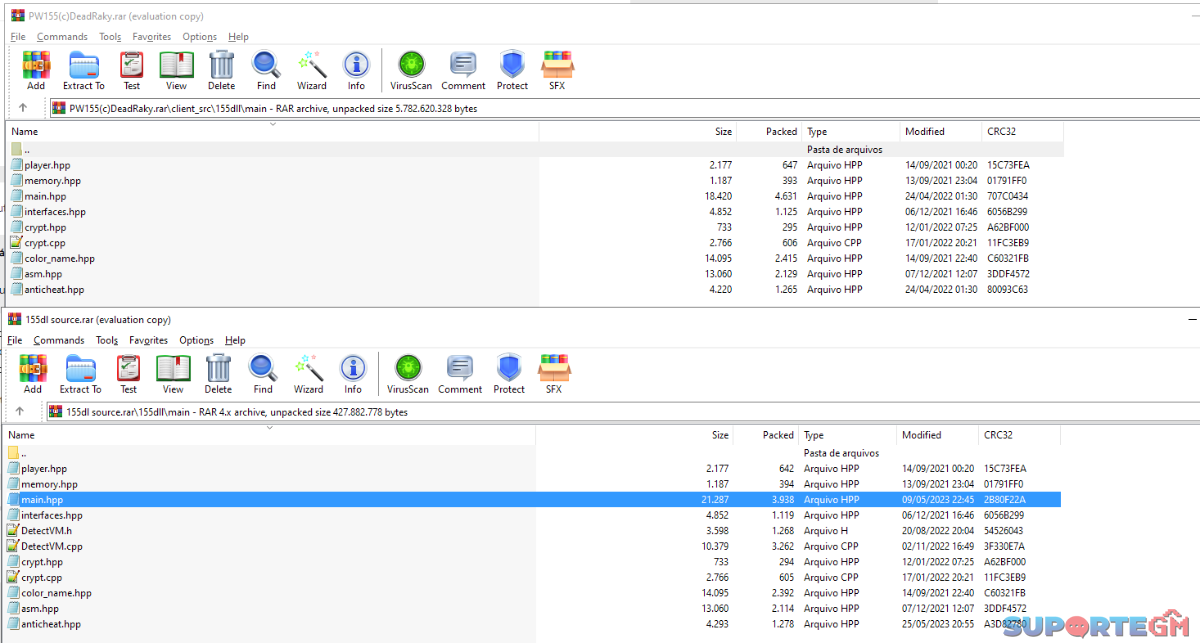Open Tools menu in 155dl source window
Image resolution: width=1200 pixels, height=643 pixels.
[x=107, y=340]
